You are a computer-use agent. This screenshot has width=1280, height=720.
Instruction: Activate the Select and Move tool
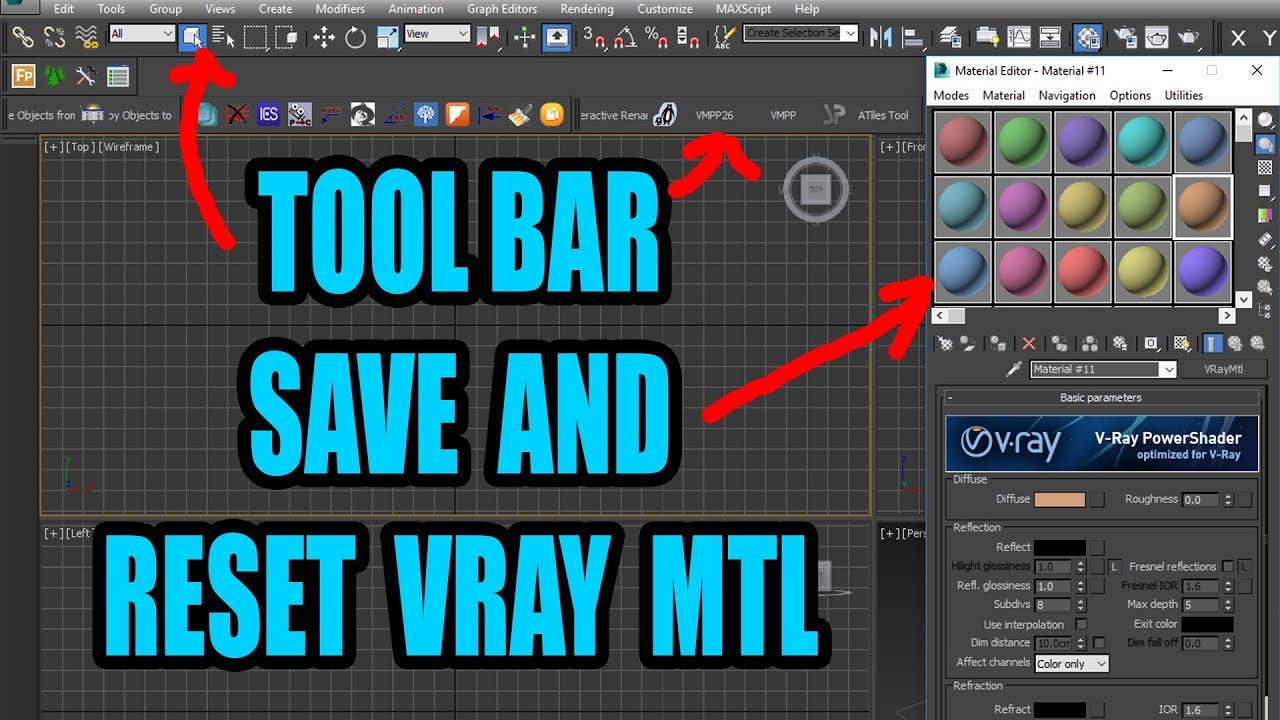323,38
